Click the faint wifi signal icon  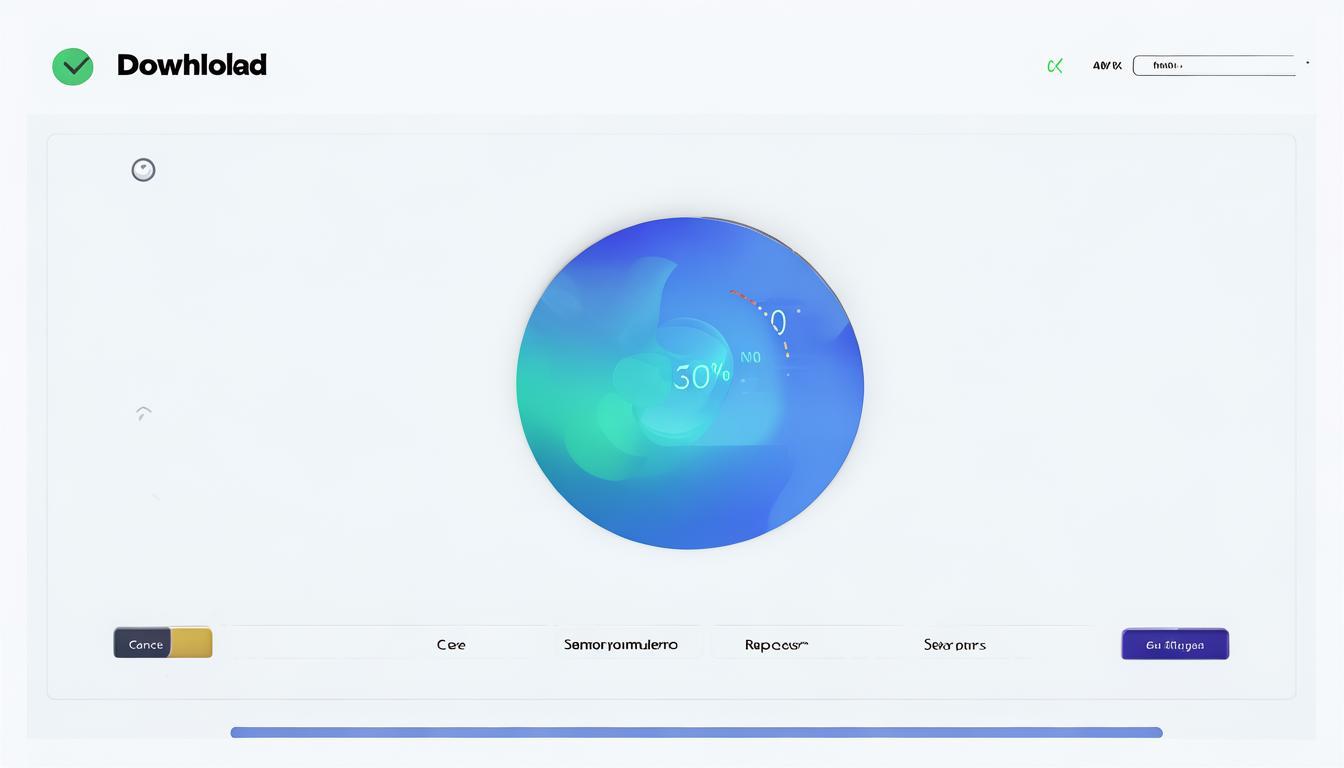coord(143,412)
